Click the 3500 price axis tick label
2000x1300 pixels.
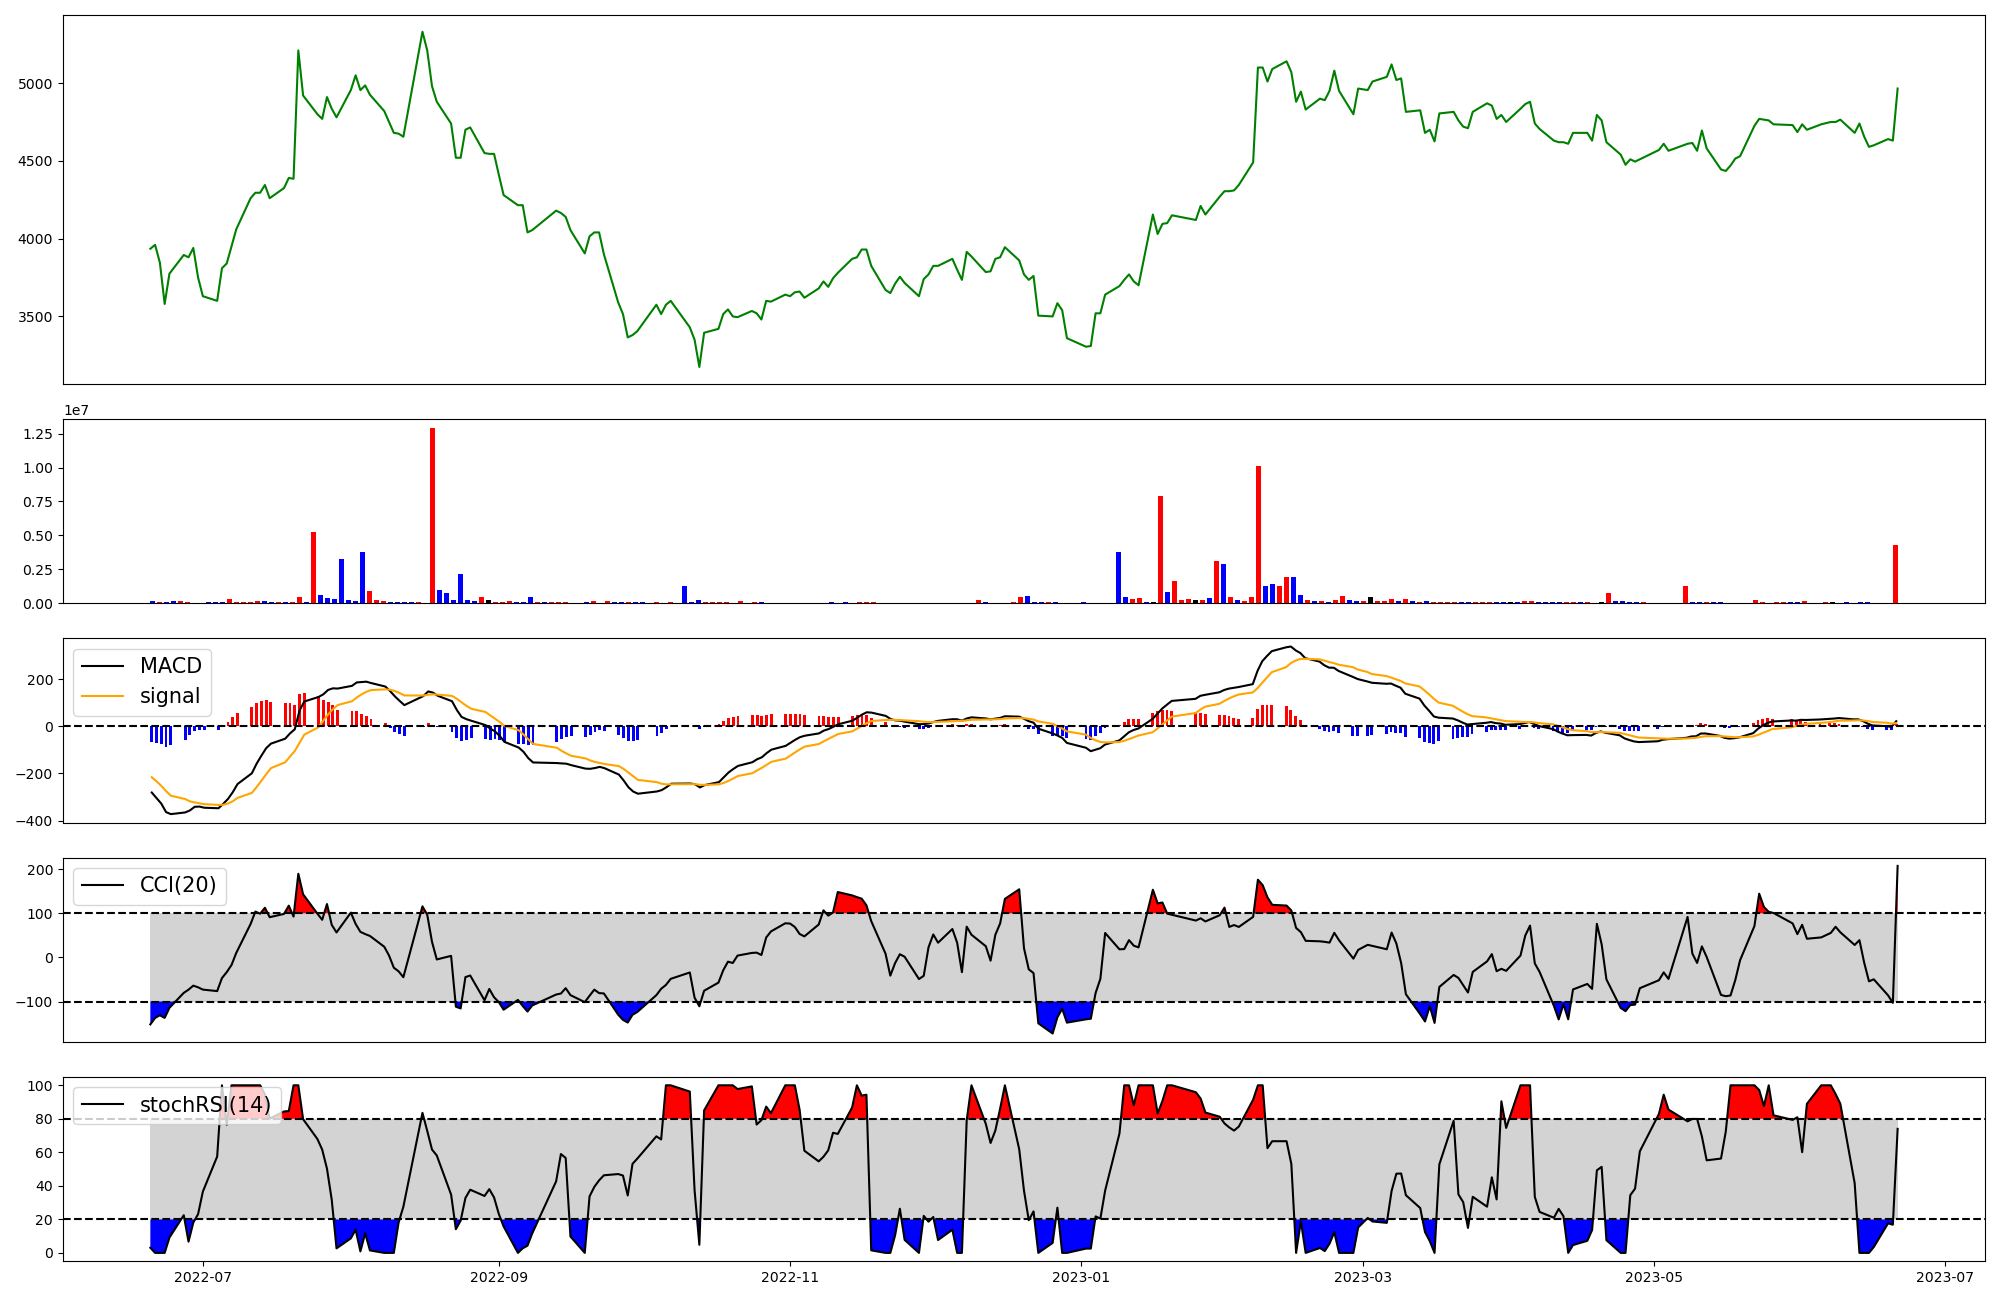(35, 317)
